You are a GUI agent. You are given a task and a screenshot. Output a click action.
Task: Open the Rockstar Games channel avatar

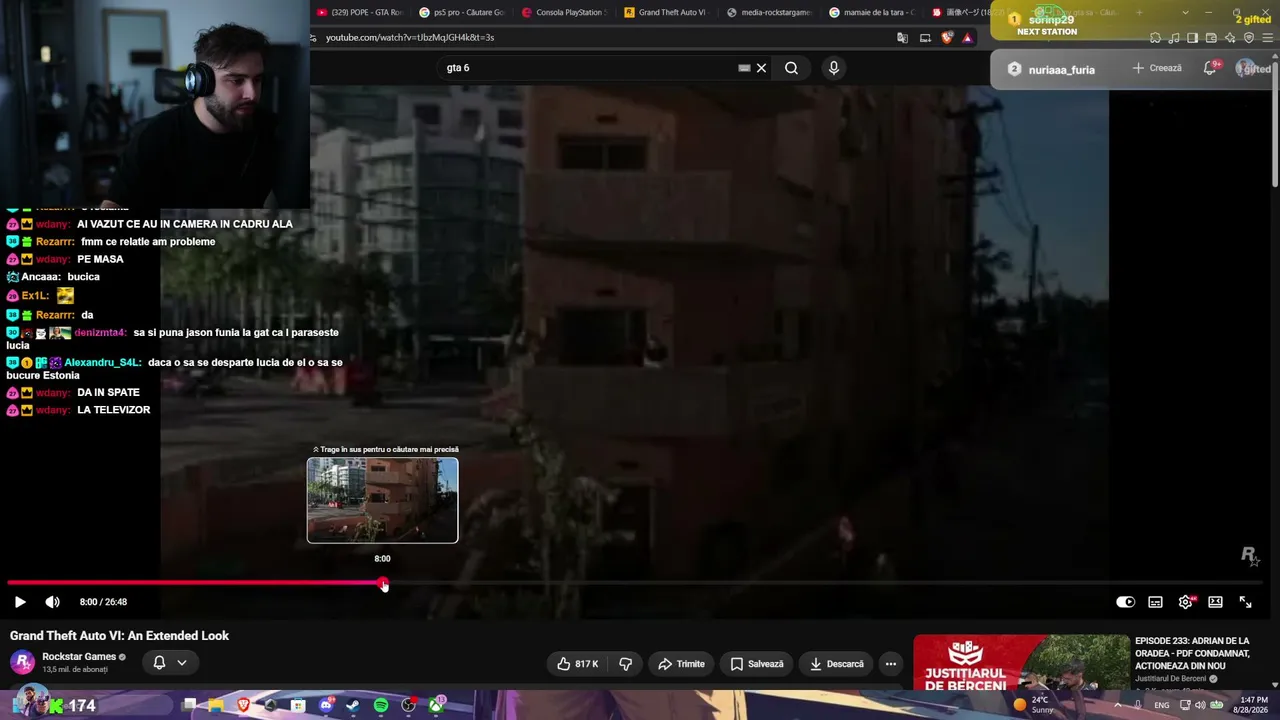click(22, 662)
